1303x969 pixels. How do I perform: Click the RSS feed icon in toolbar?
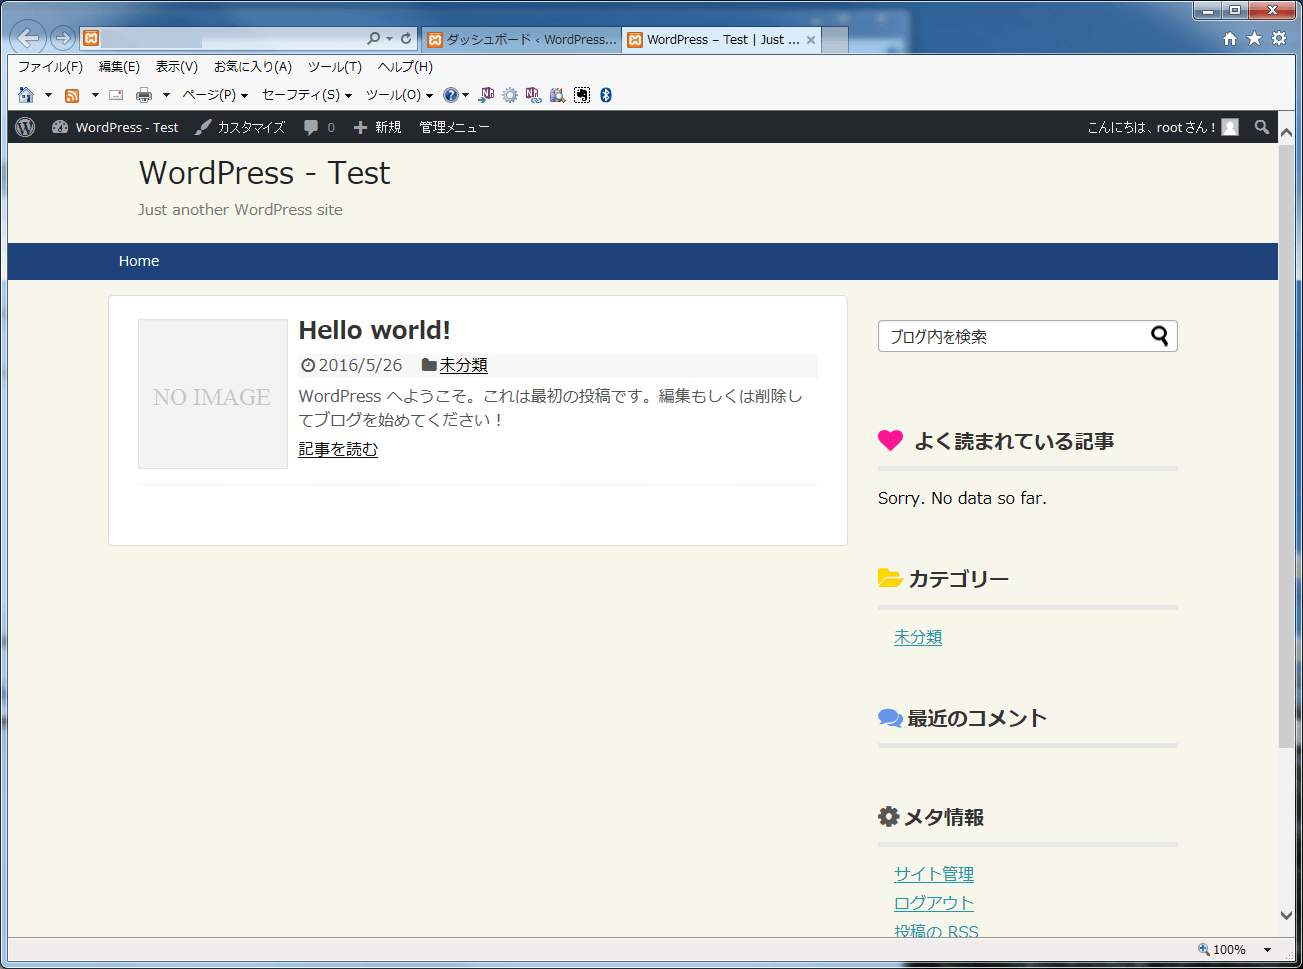click(72, 95)
